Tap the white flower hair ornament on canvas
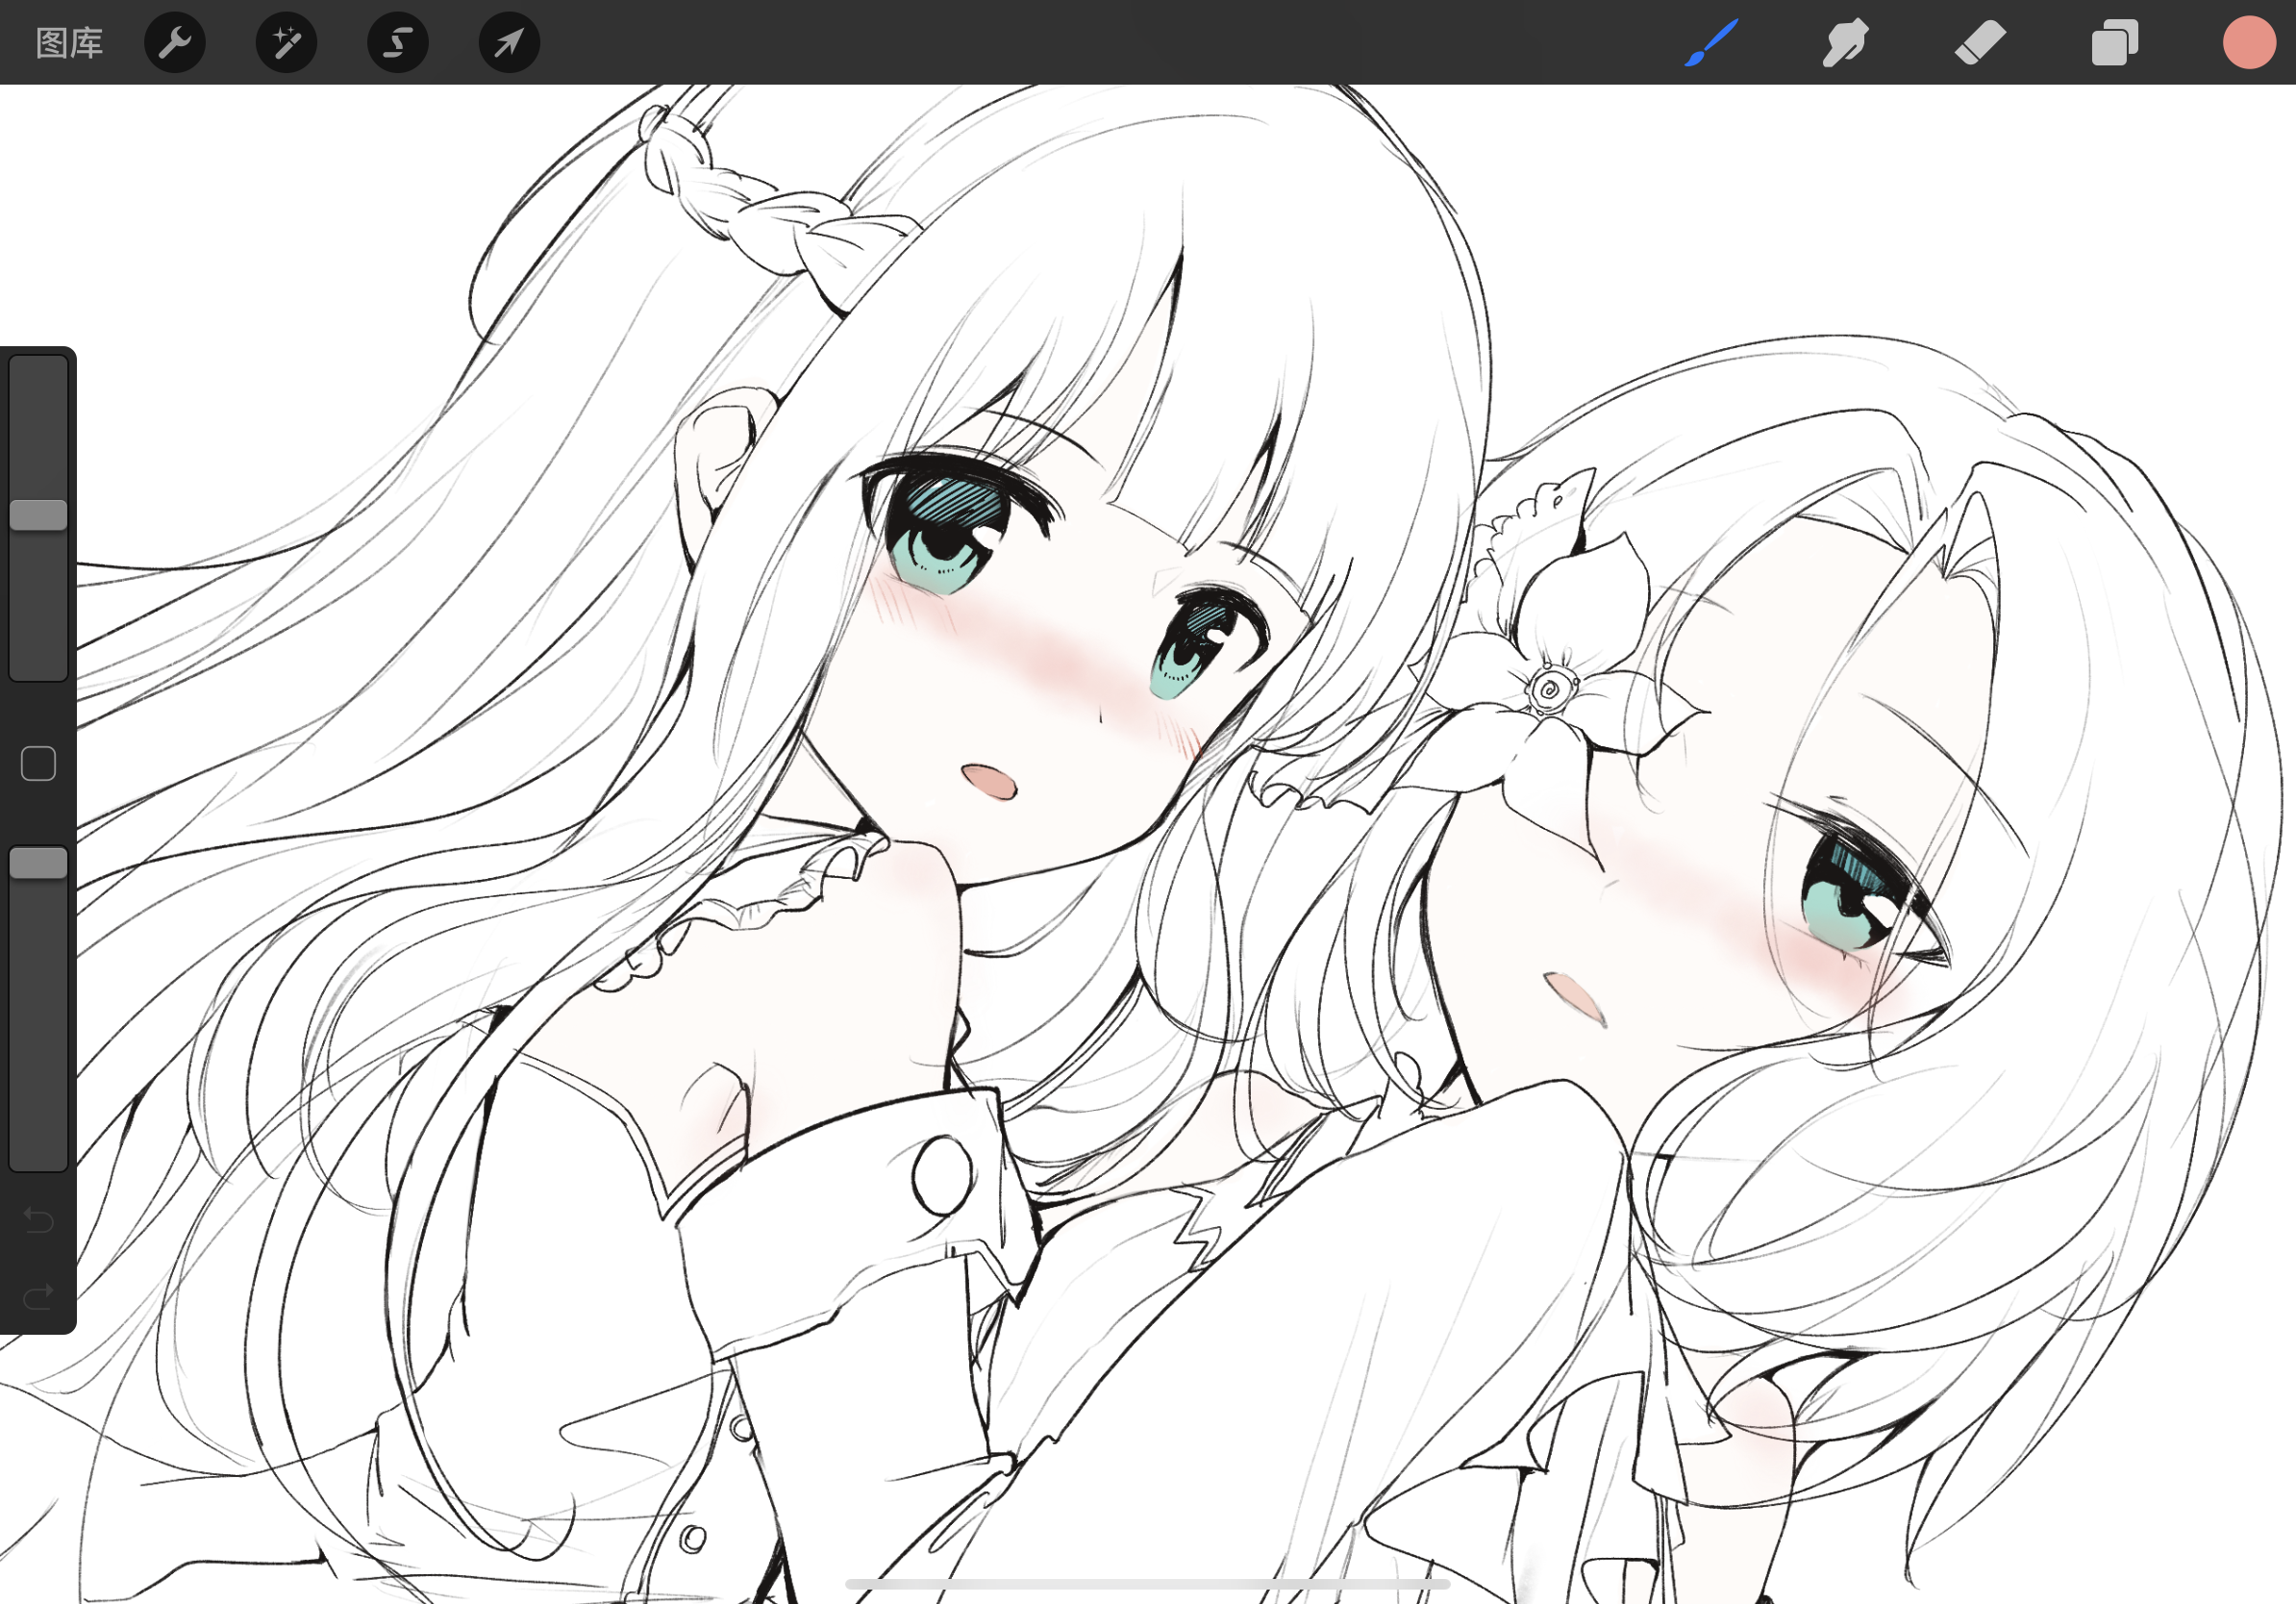Viewport: 2296px width, 1604px height. tap(1549, 690)
